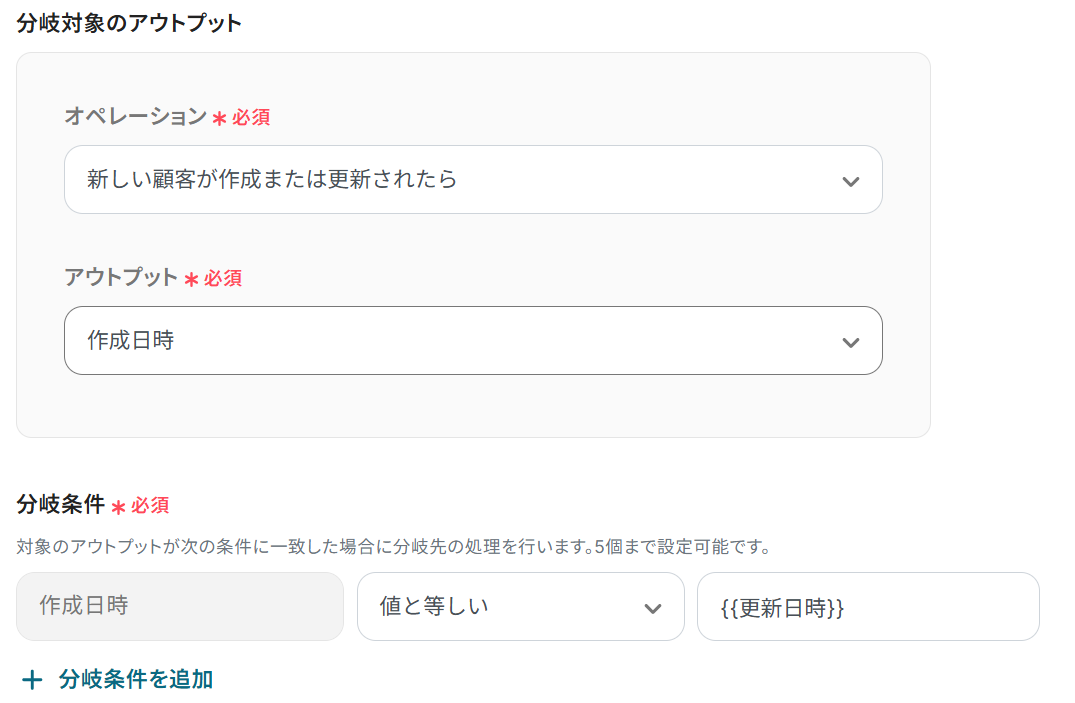Click the 分岐条件を追加 link
This screenshot has width=1075, height=703.
pos(136,680)
